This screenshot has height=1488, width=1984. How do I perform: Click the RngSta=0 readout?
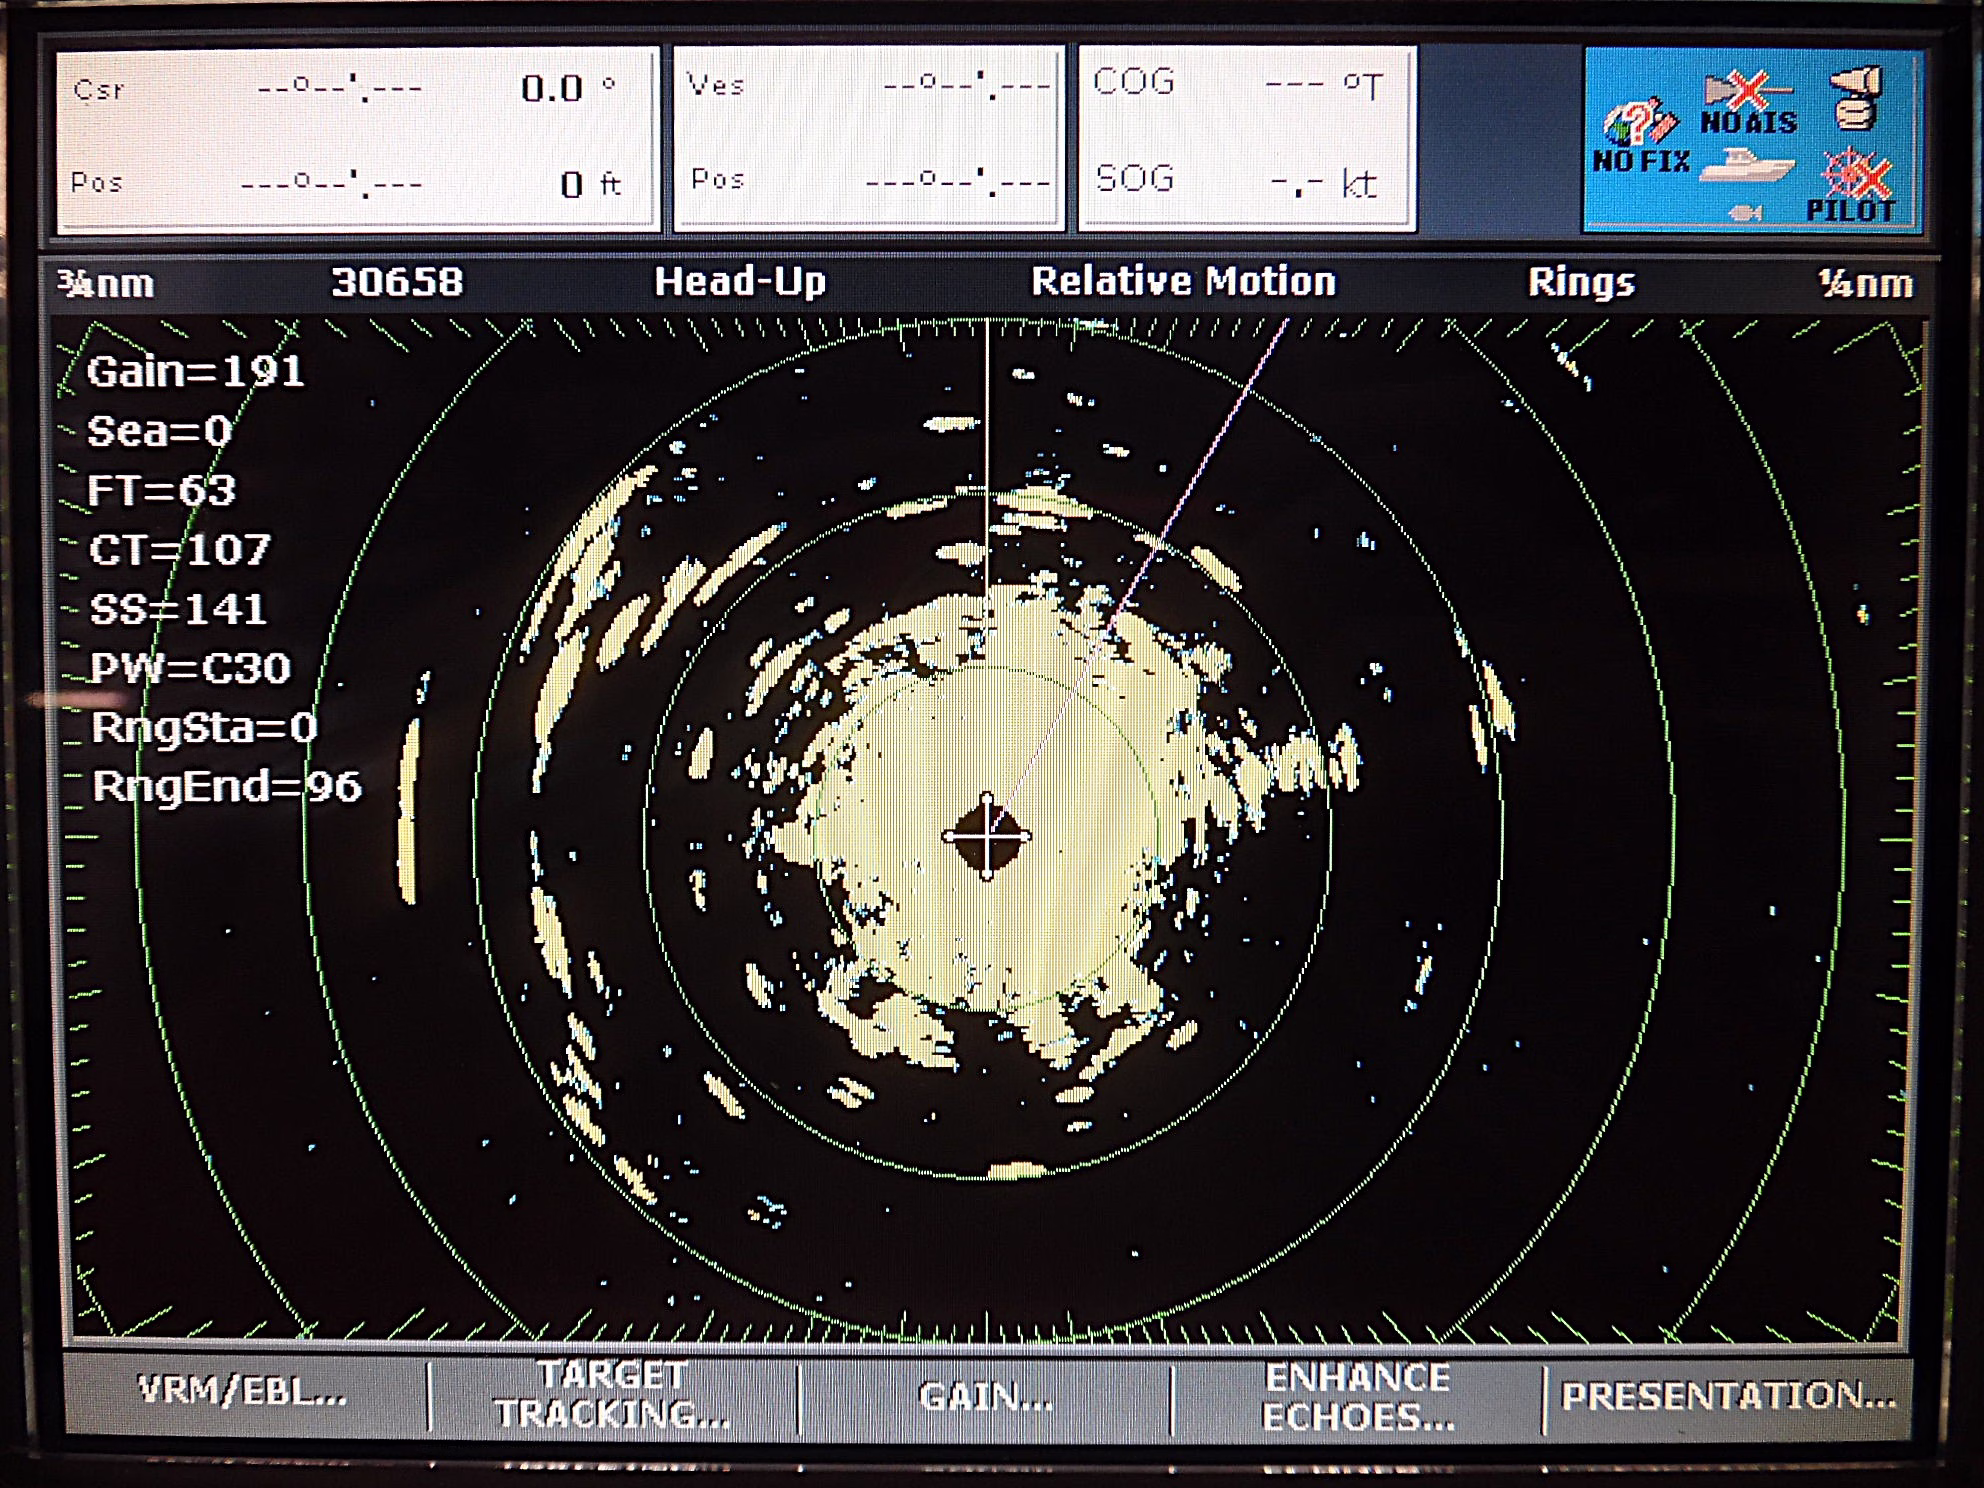click(204, 727)
